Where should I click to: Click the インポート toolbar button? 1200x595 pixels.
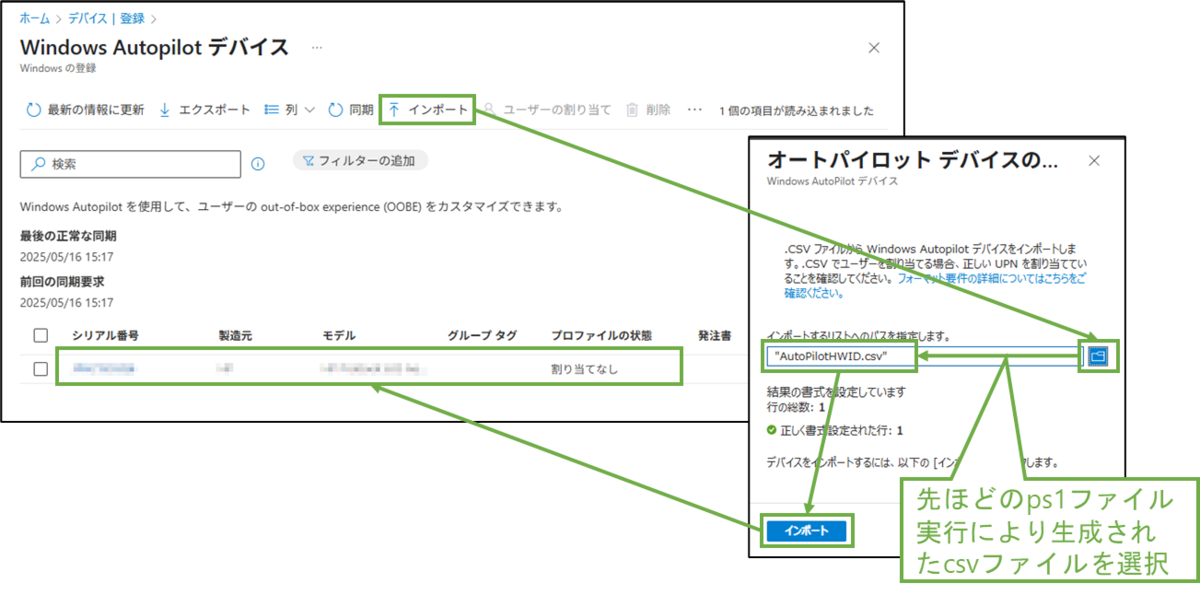(428, 110)
